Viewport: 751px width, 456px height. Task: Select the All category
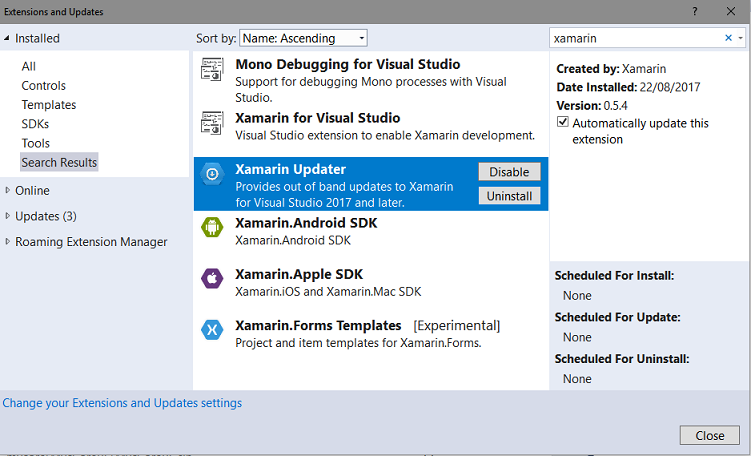coord(28,66)
